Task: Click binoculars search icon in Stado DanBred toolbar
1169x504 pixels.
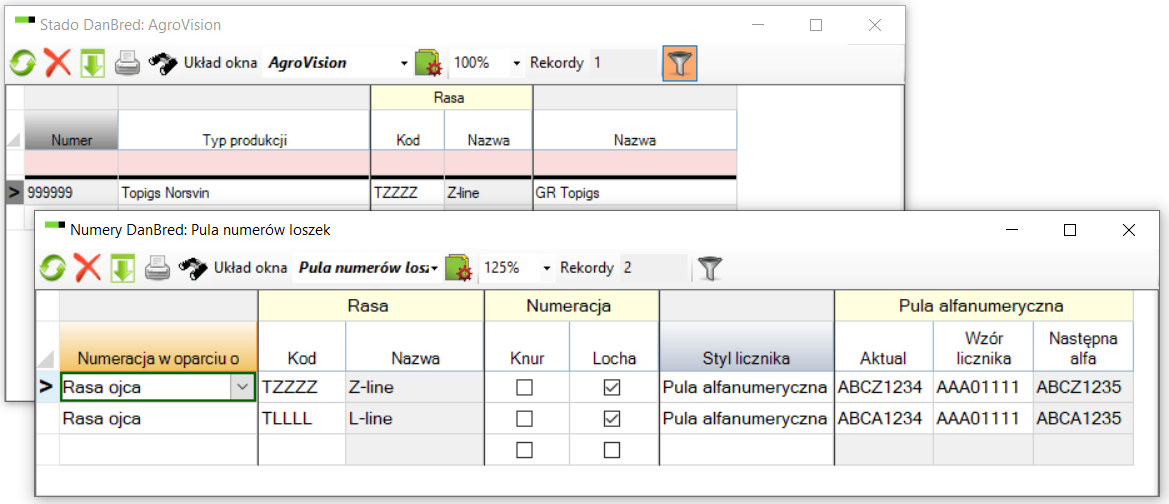Action: click(x=162, y=63)
